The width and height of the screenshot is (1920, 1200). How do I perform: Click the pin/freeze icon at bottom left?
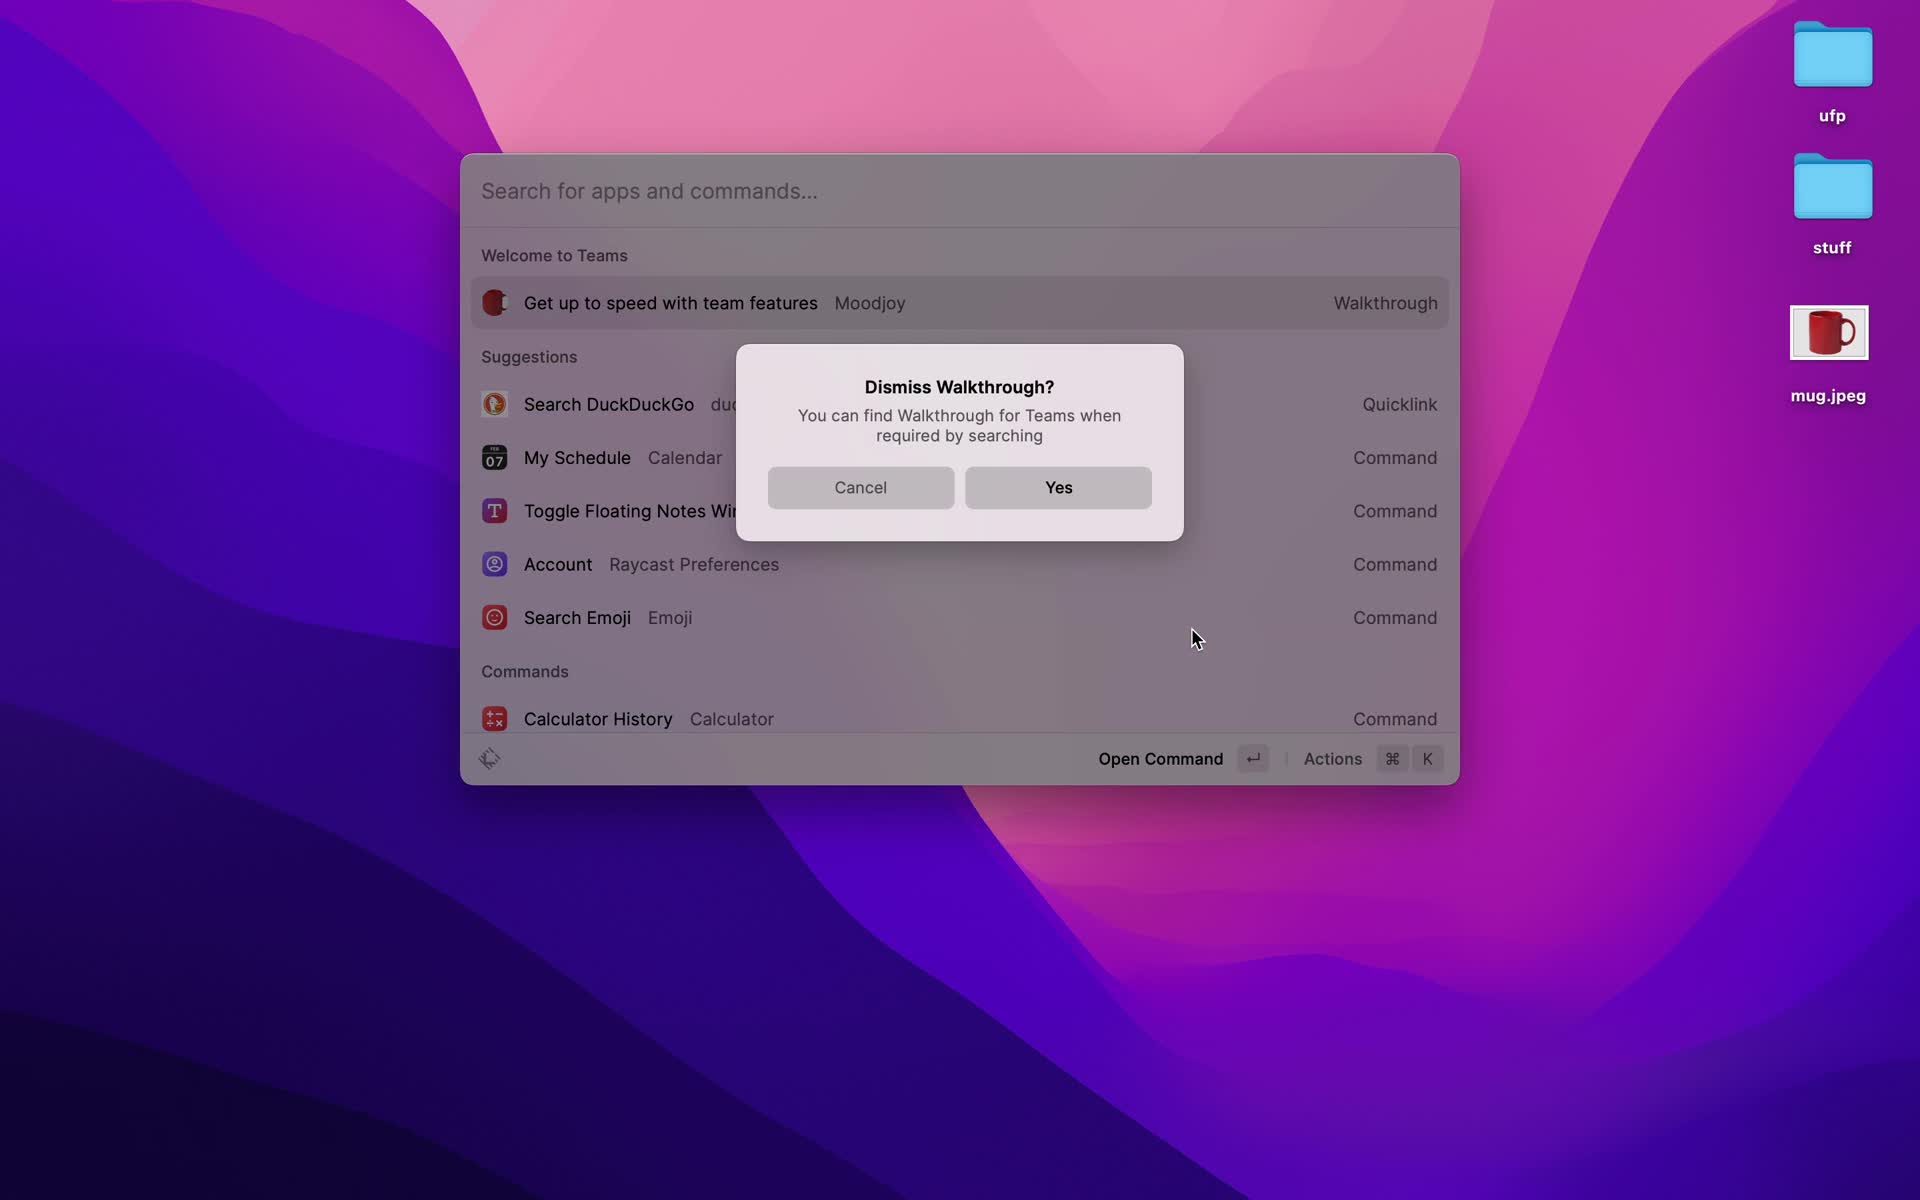point(492,759)
